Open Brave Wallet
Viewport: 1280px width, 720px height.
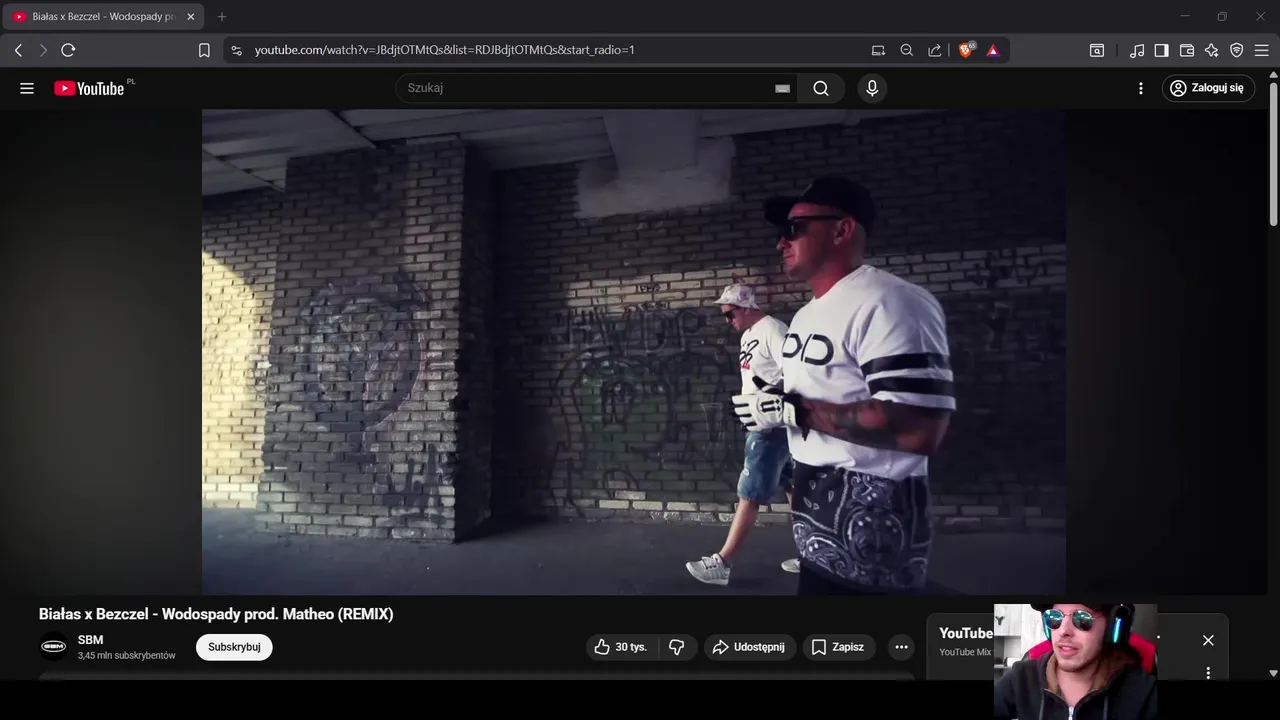coord(1187,50)
